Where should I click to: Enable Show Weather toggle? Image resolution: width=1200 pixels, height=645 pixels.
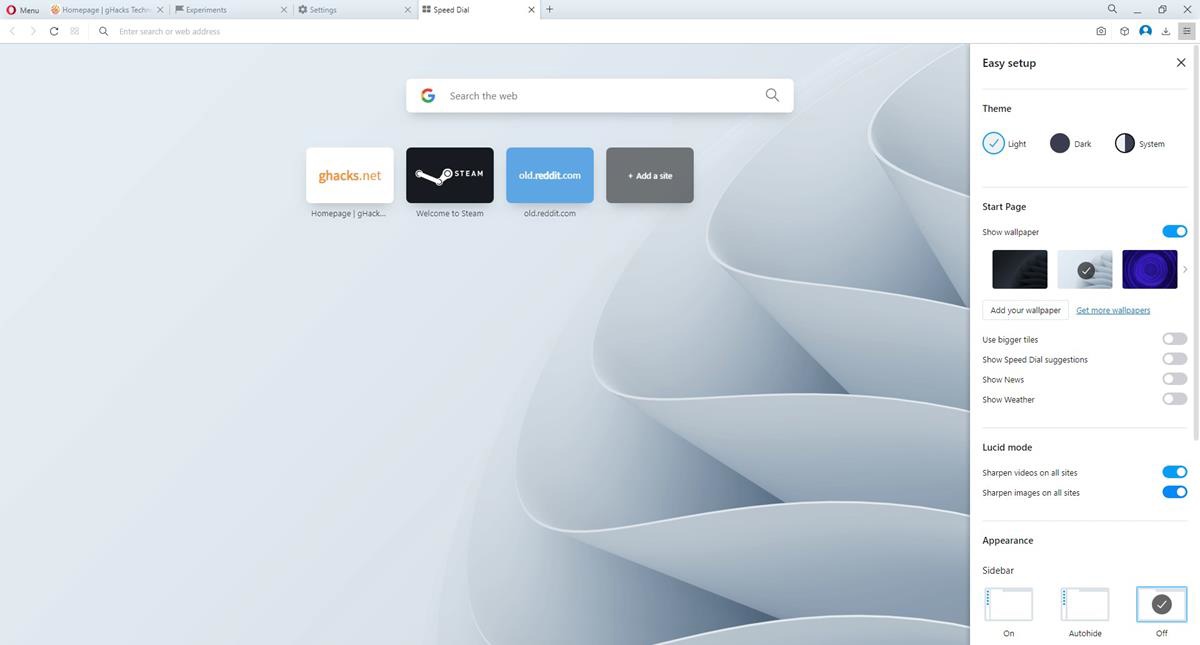point(1175,399)
